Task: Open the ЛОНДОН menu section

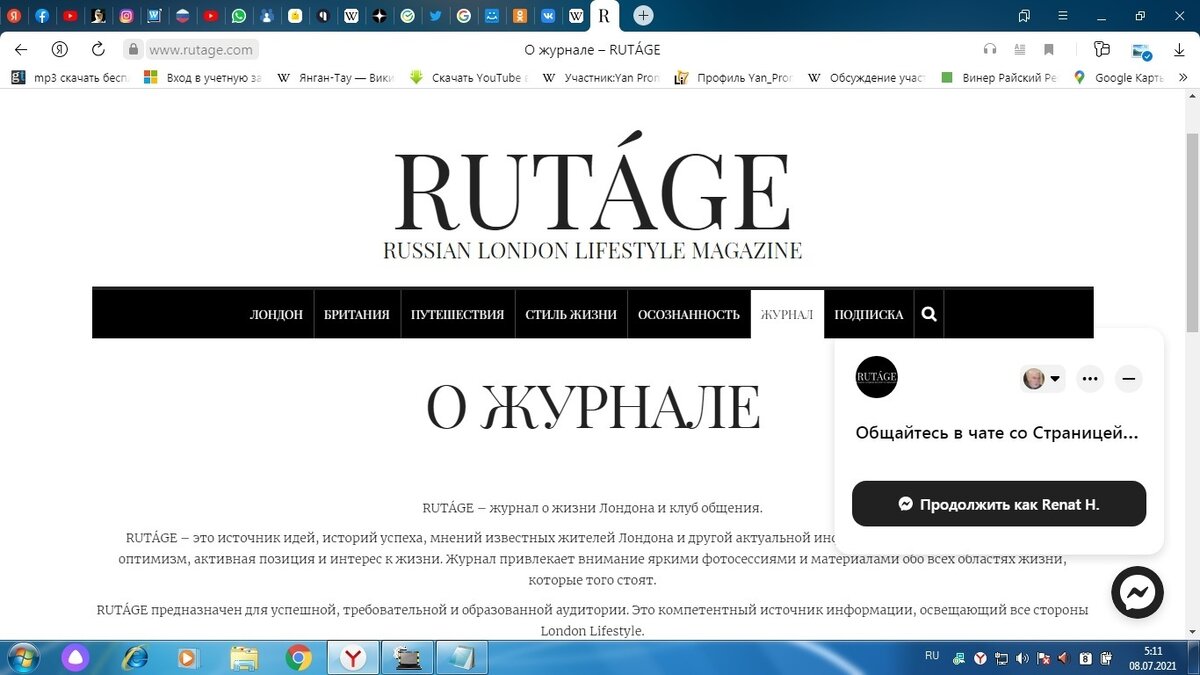Action: pos(276,314)
